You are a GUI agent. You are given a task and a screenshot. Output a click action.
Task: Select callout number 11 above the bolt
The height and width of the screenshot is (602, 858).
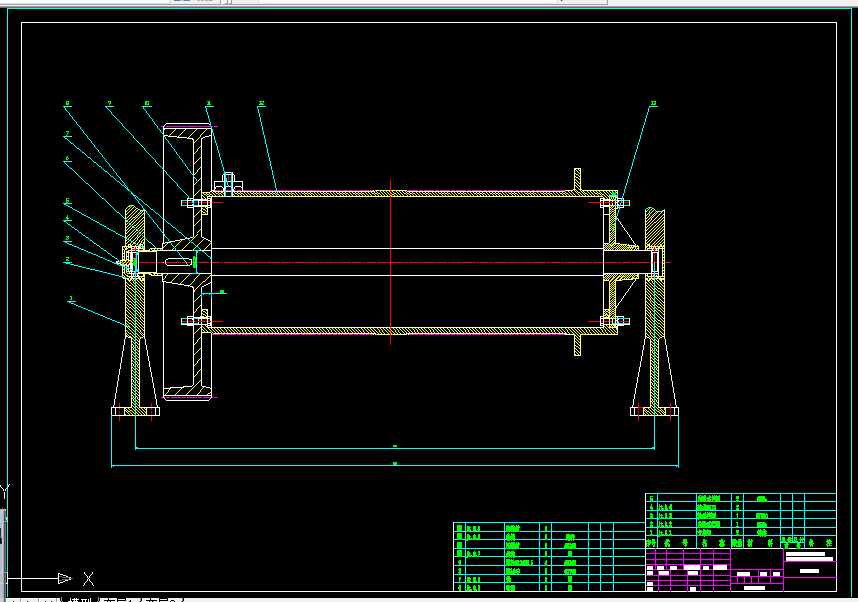209,103
